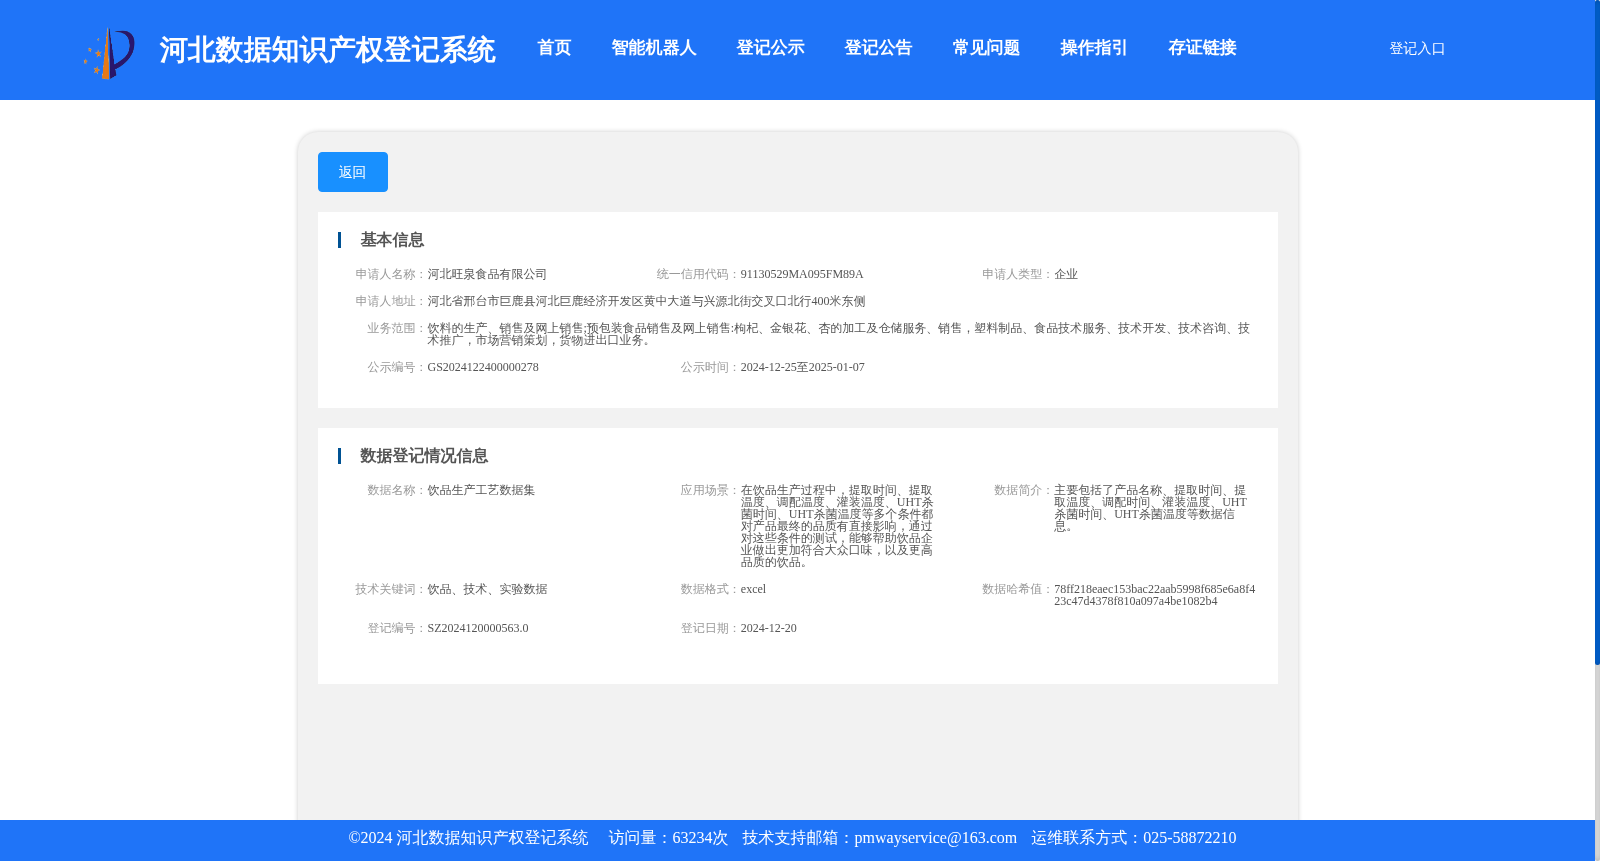Select the 登记公示 menu item

tap(770, 48)
